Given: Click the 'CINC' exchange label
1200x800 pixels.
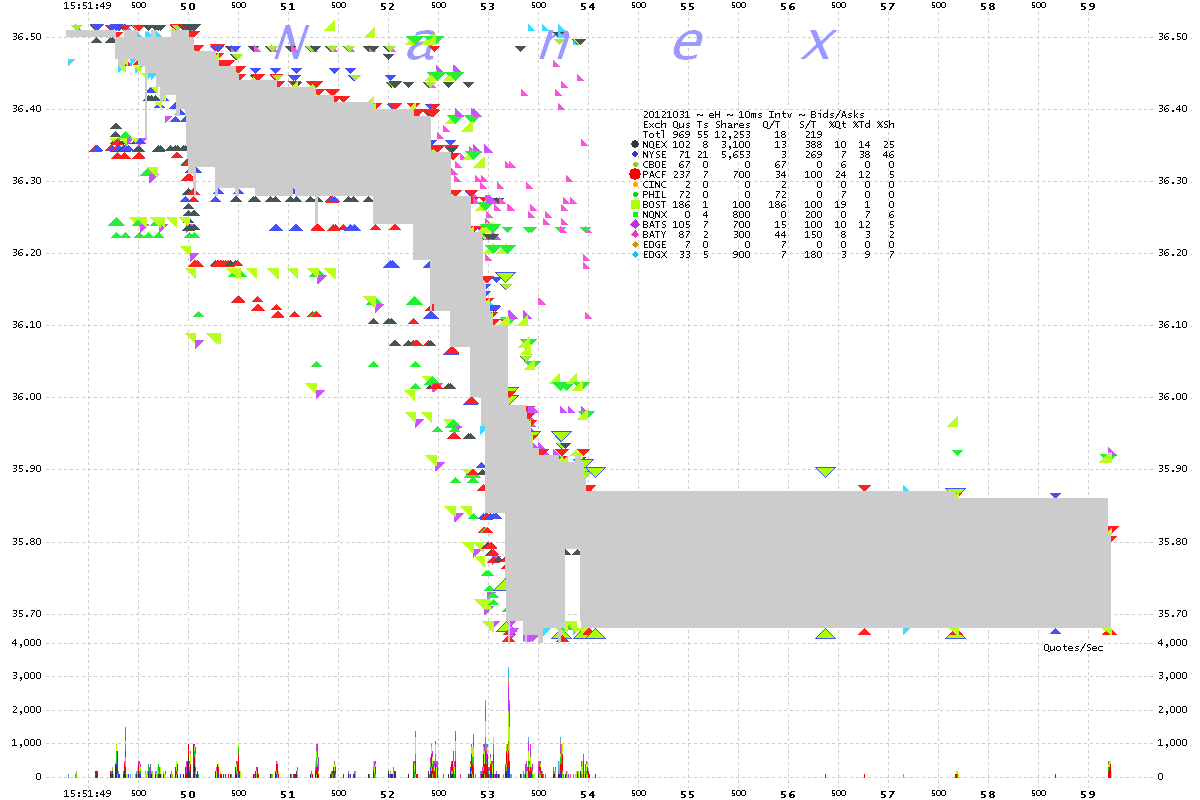Looking at the screenshot, I should (x=654, y=185).
